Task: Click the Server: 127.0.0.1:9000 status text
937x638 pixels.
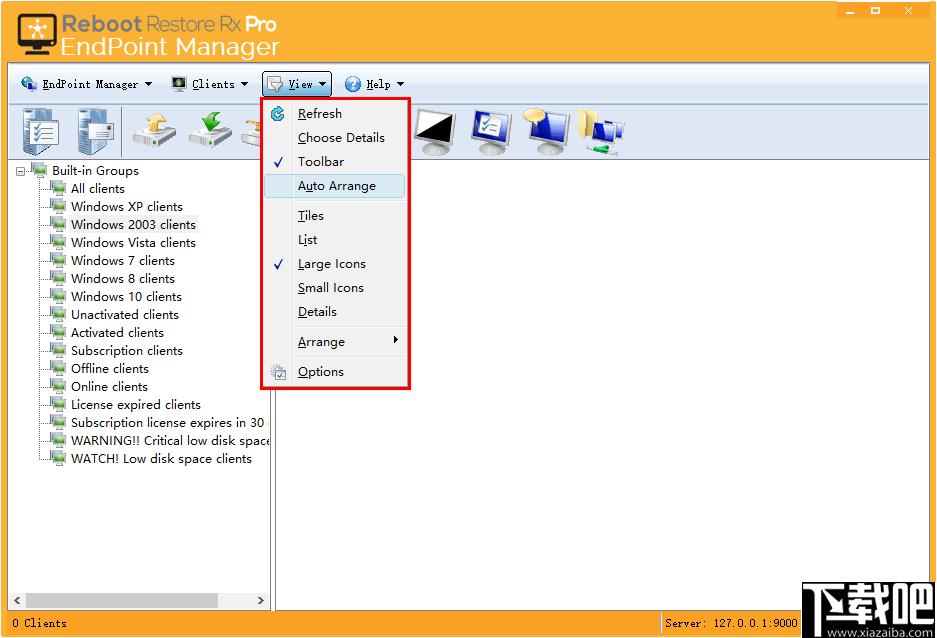Action: 731,623
